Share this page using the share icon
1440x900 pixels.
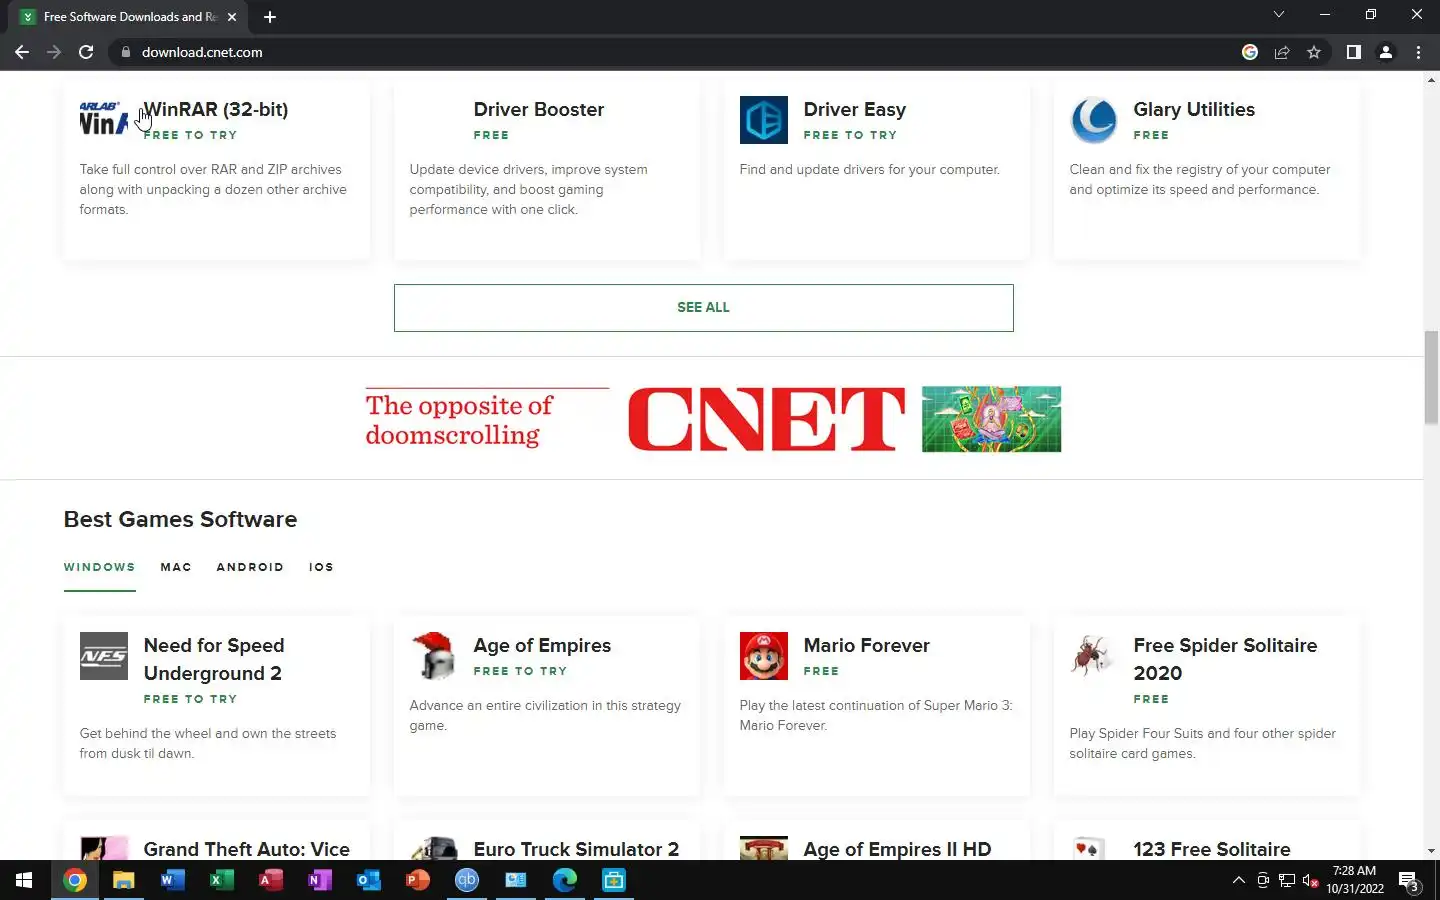click(1282, 52)
